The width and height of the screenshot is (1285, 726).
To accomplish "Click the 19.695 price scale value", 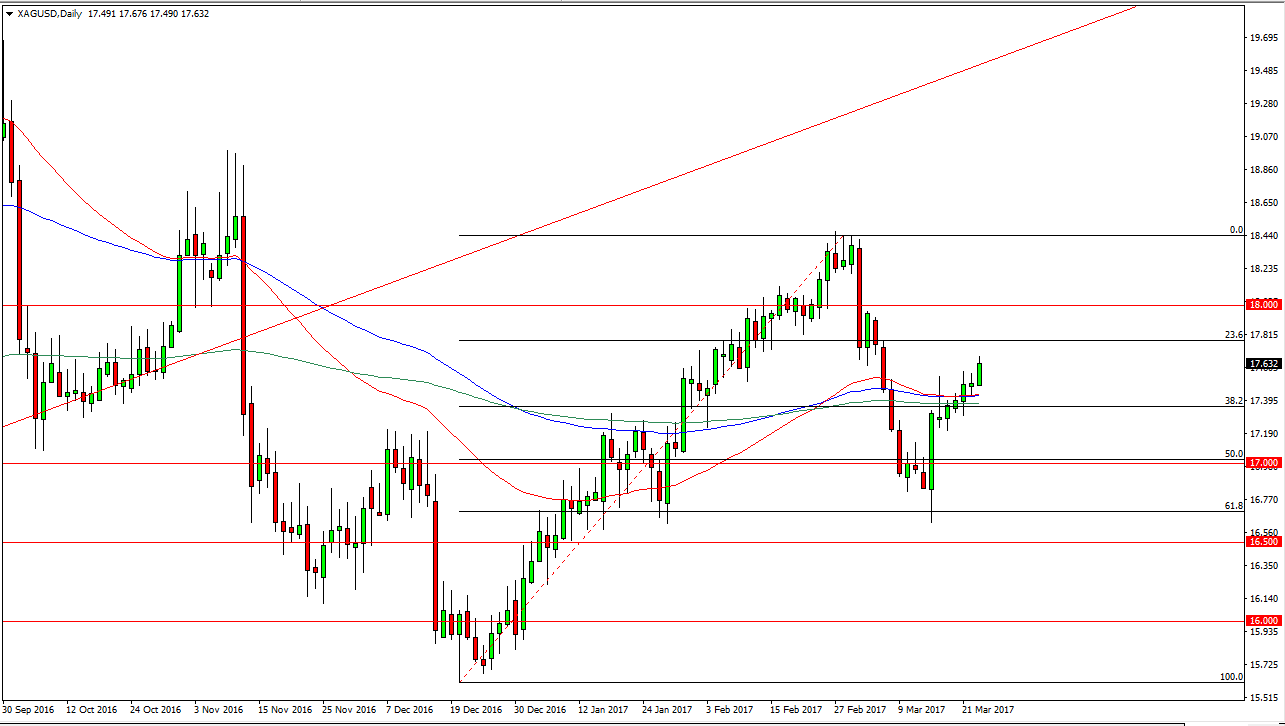I will click(x=1264, y=38).
